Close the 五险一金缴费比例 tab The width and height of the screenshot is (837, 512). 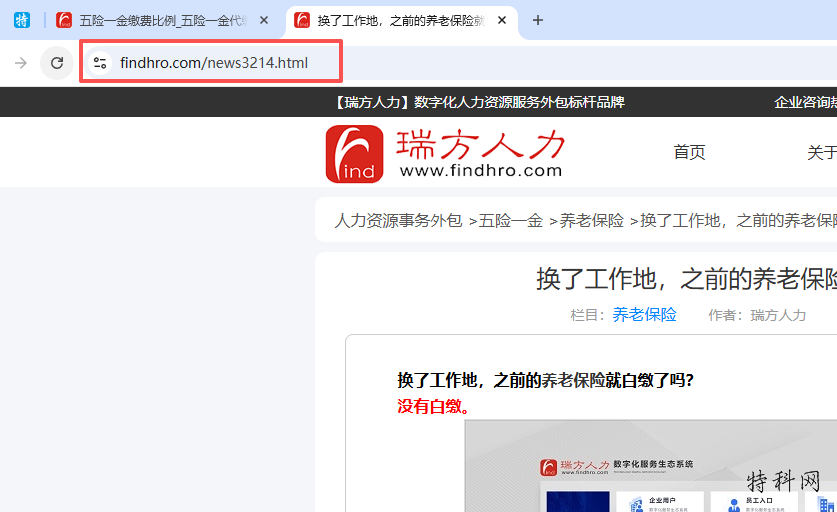click(x=264, y=20)
